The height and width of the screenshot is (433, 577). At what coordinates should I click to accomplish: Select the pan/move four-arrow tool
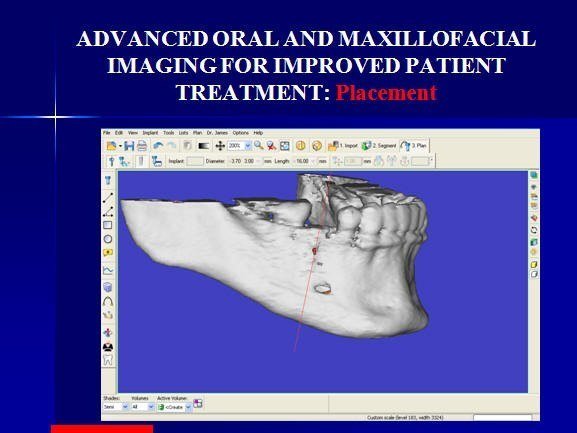220,146
